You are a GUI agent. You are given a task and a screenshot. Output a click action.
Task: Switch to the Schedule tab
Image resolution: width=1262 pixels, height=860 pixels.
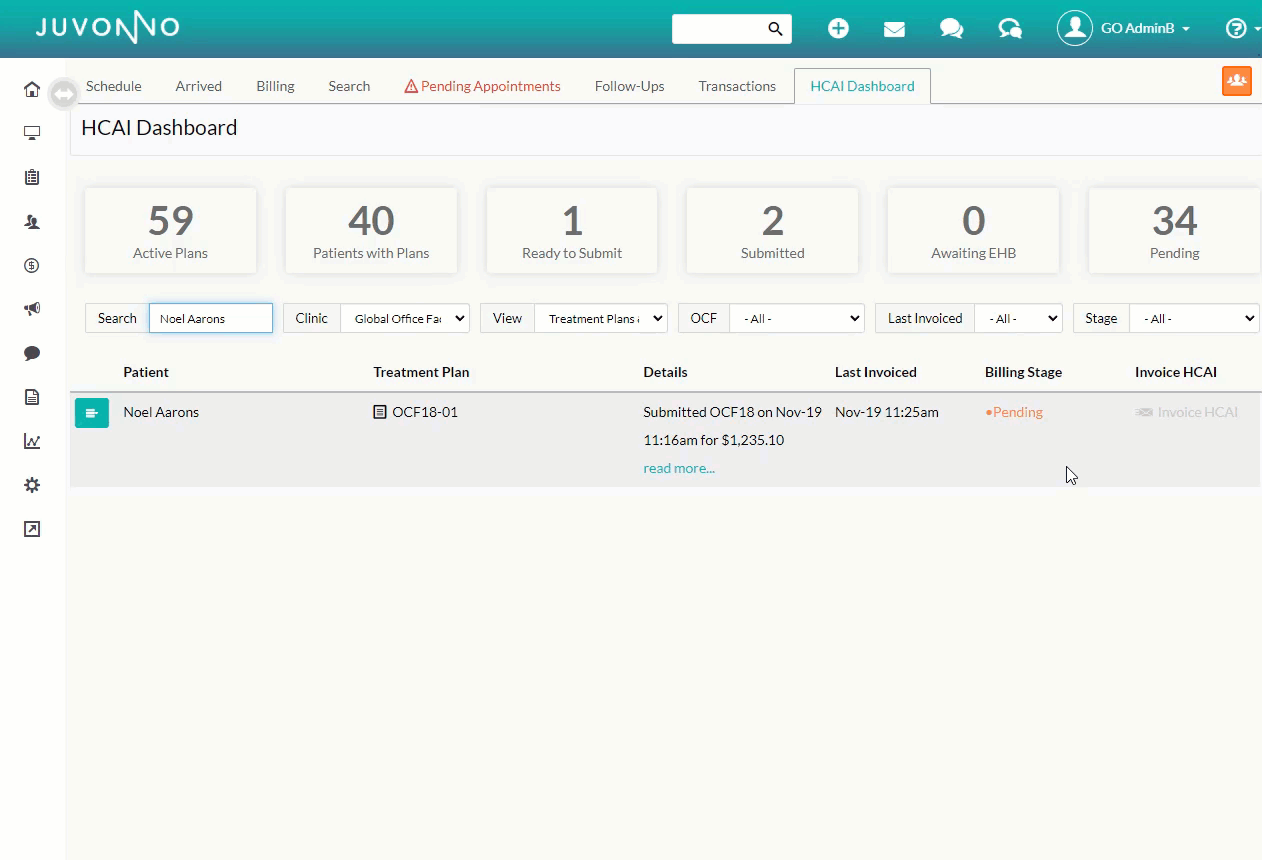pos(114,86)
